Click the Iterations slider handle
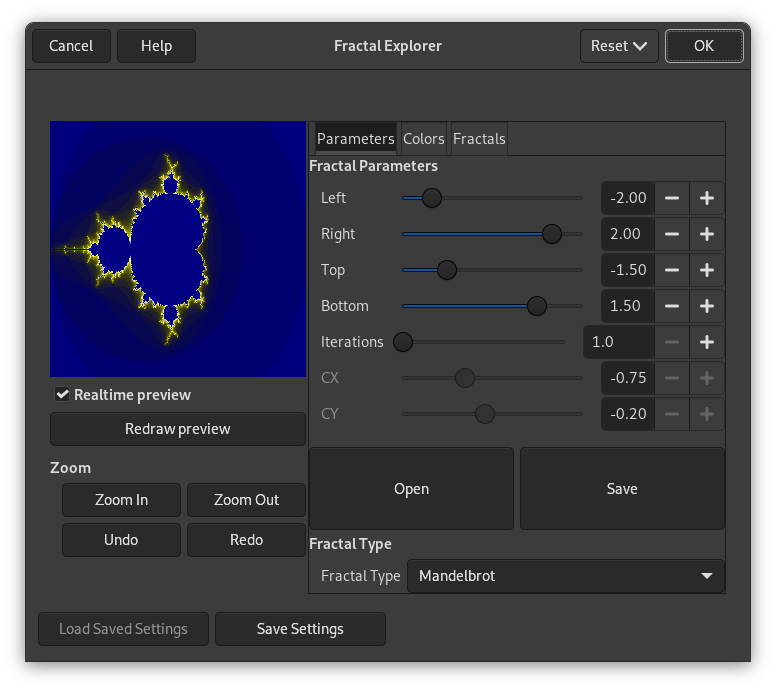 pos(403,342)
